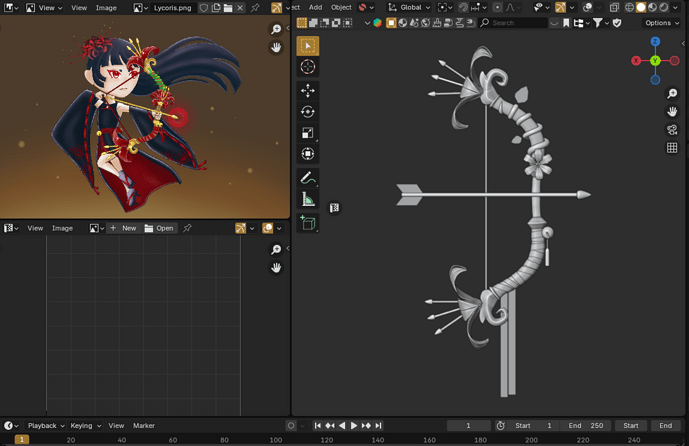Image resolution: width=689 pixels, height=446 pixels.
Task: Toggle auto keying record button
Action: 290,425
